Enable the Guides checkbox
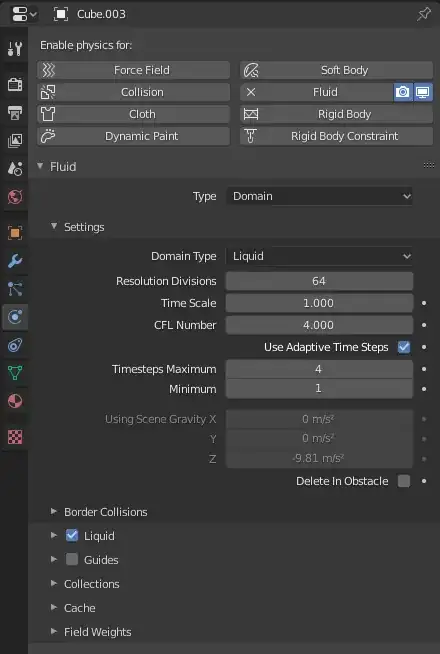The width and height of the screenshot is (440, 654). pyautogui.click(x=72, y=559)
